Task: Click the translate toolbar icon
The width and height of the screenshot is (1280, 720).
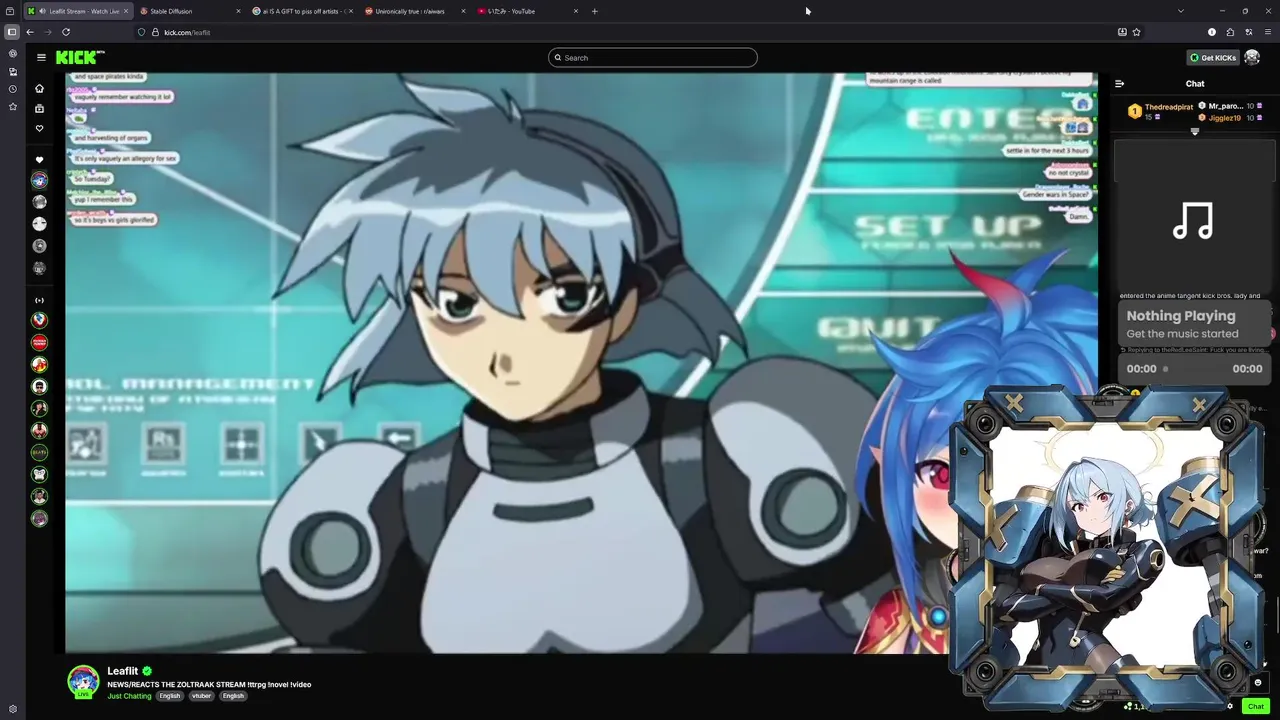Action: click(x=1249, y=32)
